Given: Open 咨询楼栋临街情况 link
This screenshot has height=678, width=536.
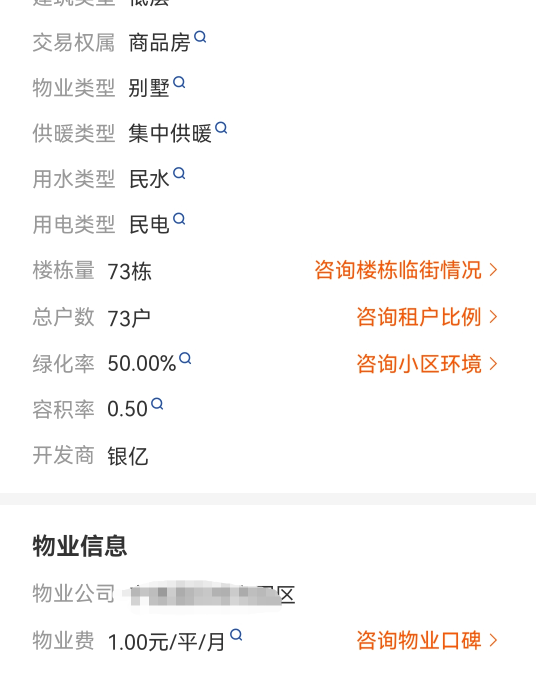Looking at the screenshot, I should click(x=398, y=270).
